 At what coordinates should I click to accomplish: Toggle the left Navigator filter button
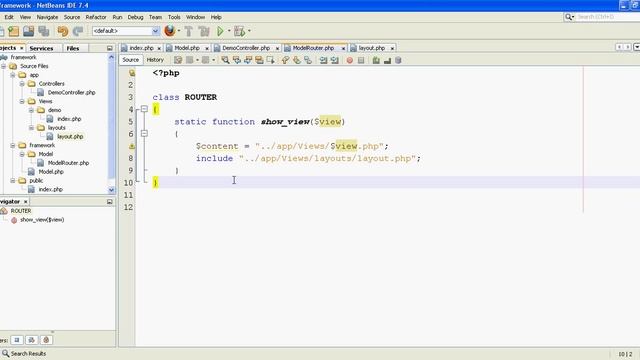pyautogui.click(x=17, y=340)
